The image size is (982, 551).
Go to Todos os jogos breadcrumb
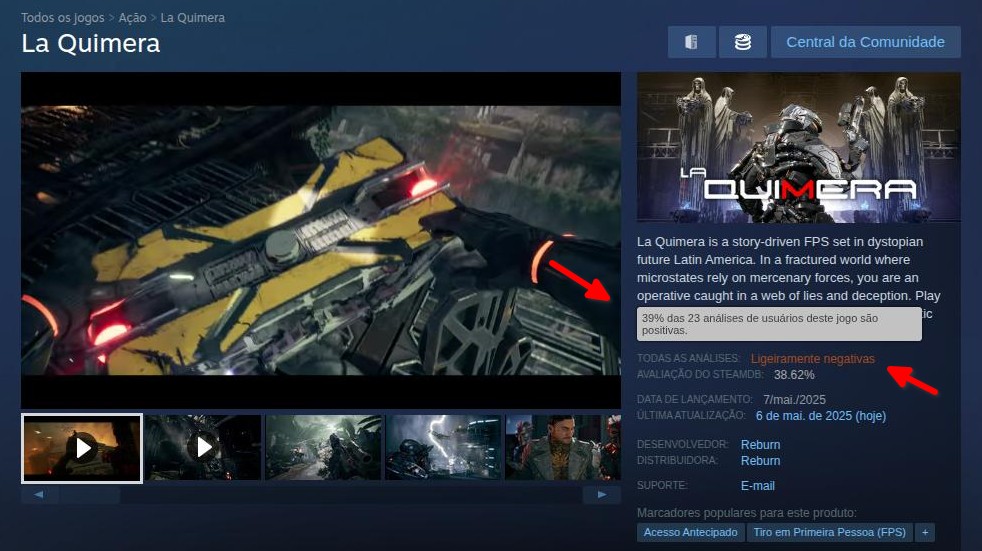(x=63, y=18)
